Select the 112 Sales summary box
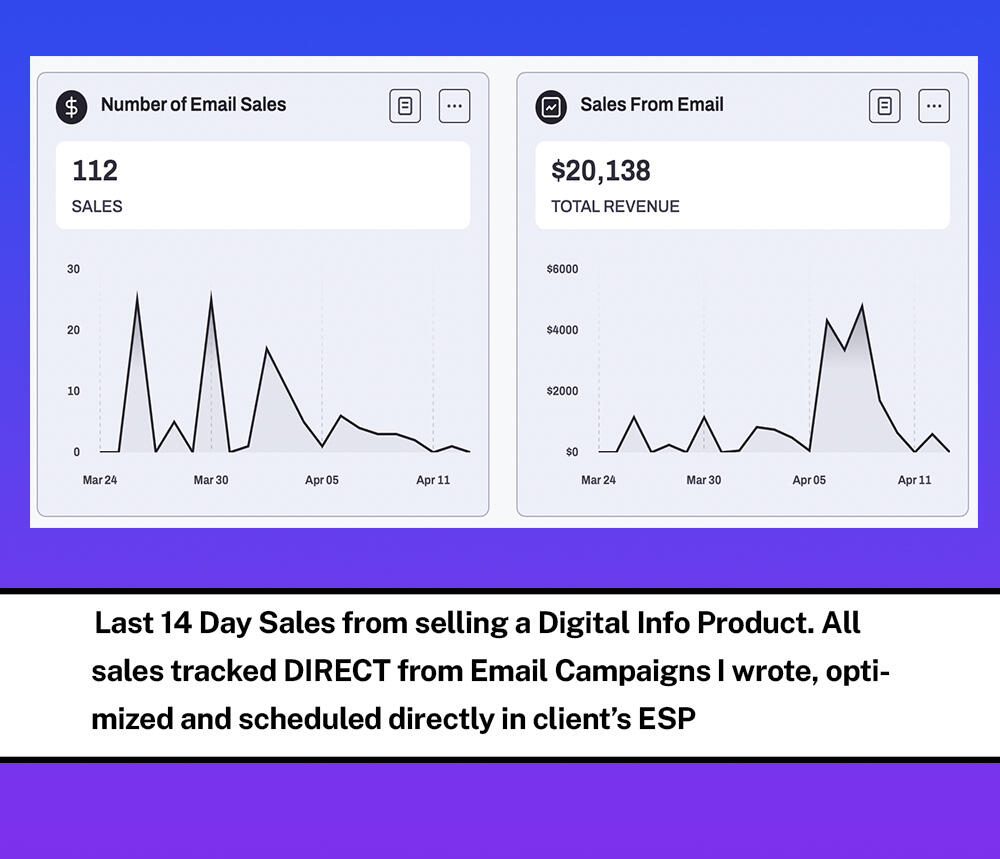This screenshot has height=859, width=1000. click(x=262, y=185)
